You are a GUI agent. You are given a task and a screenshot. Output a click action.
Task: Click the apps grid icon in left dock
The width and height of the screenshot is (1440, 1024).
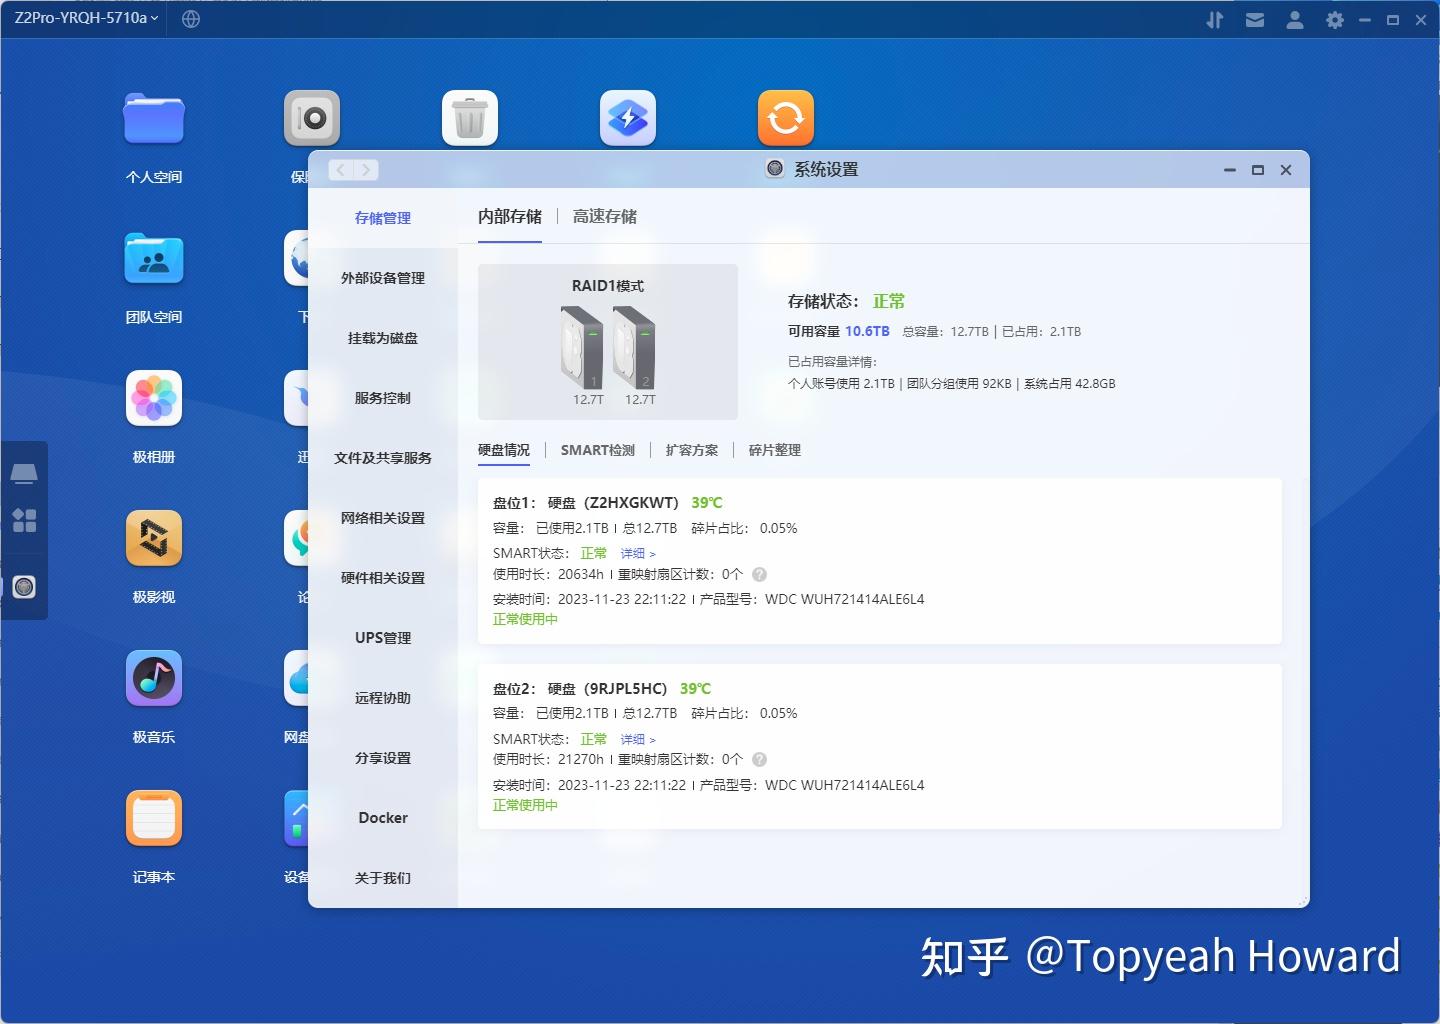[x=24, y=520]
